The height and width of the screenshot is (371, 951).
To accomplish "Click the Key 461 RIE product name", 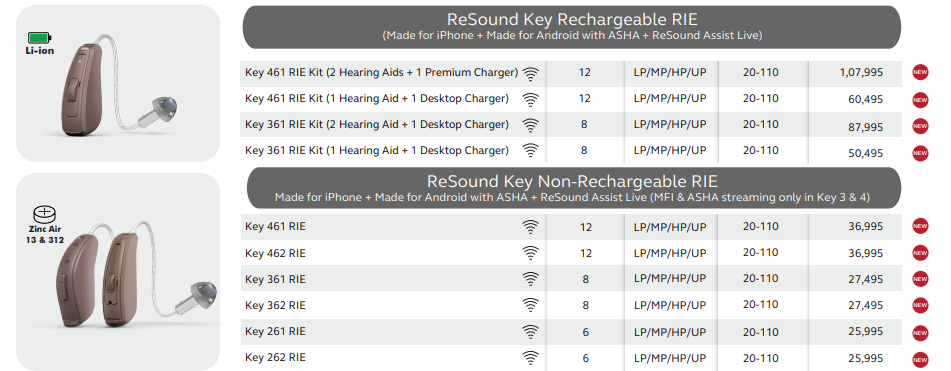I will [x=275, y=227].
